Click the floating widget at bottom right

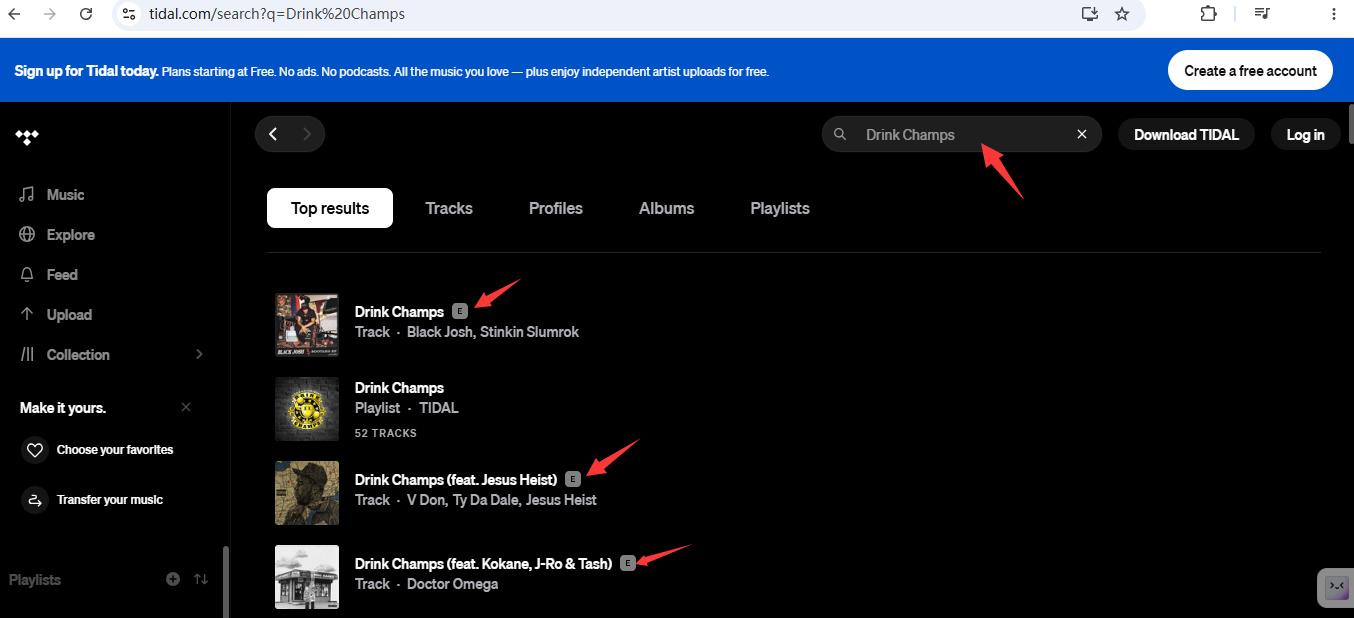1337,588
